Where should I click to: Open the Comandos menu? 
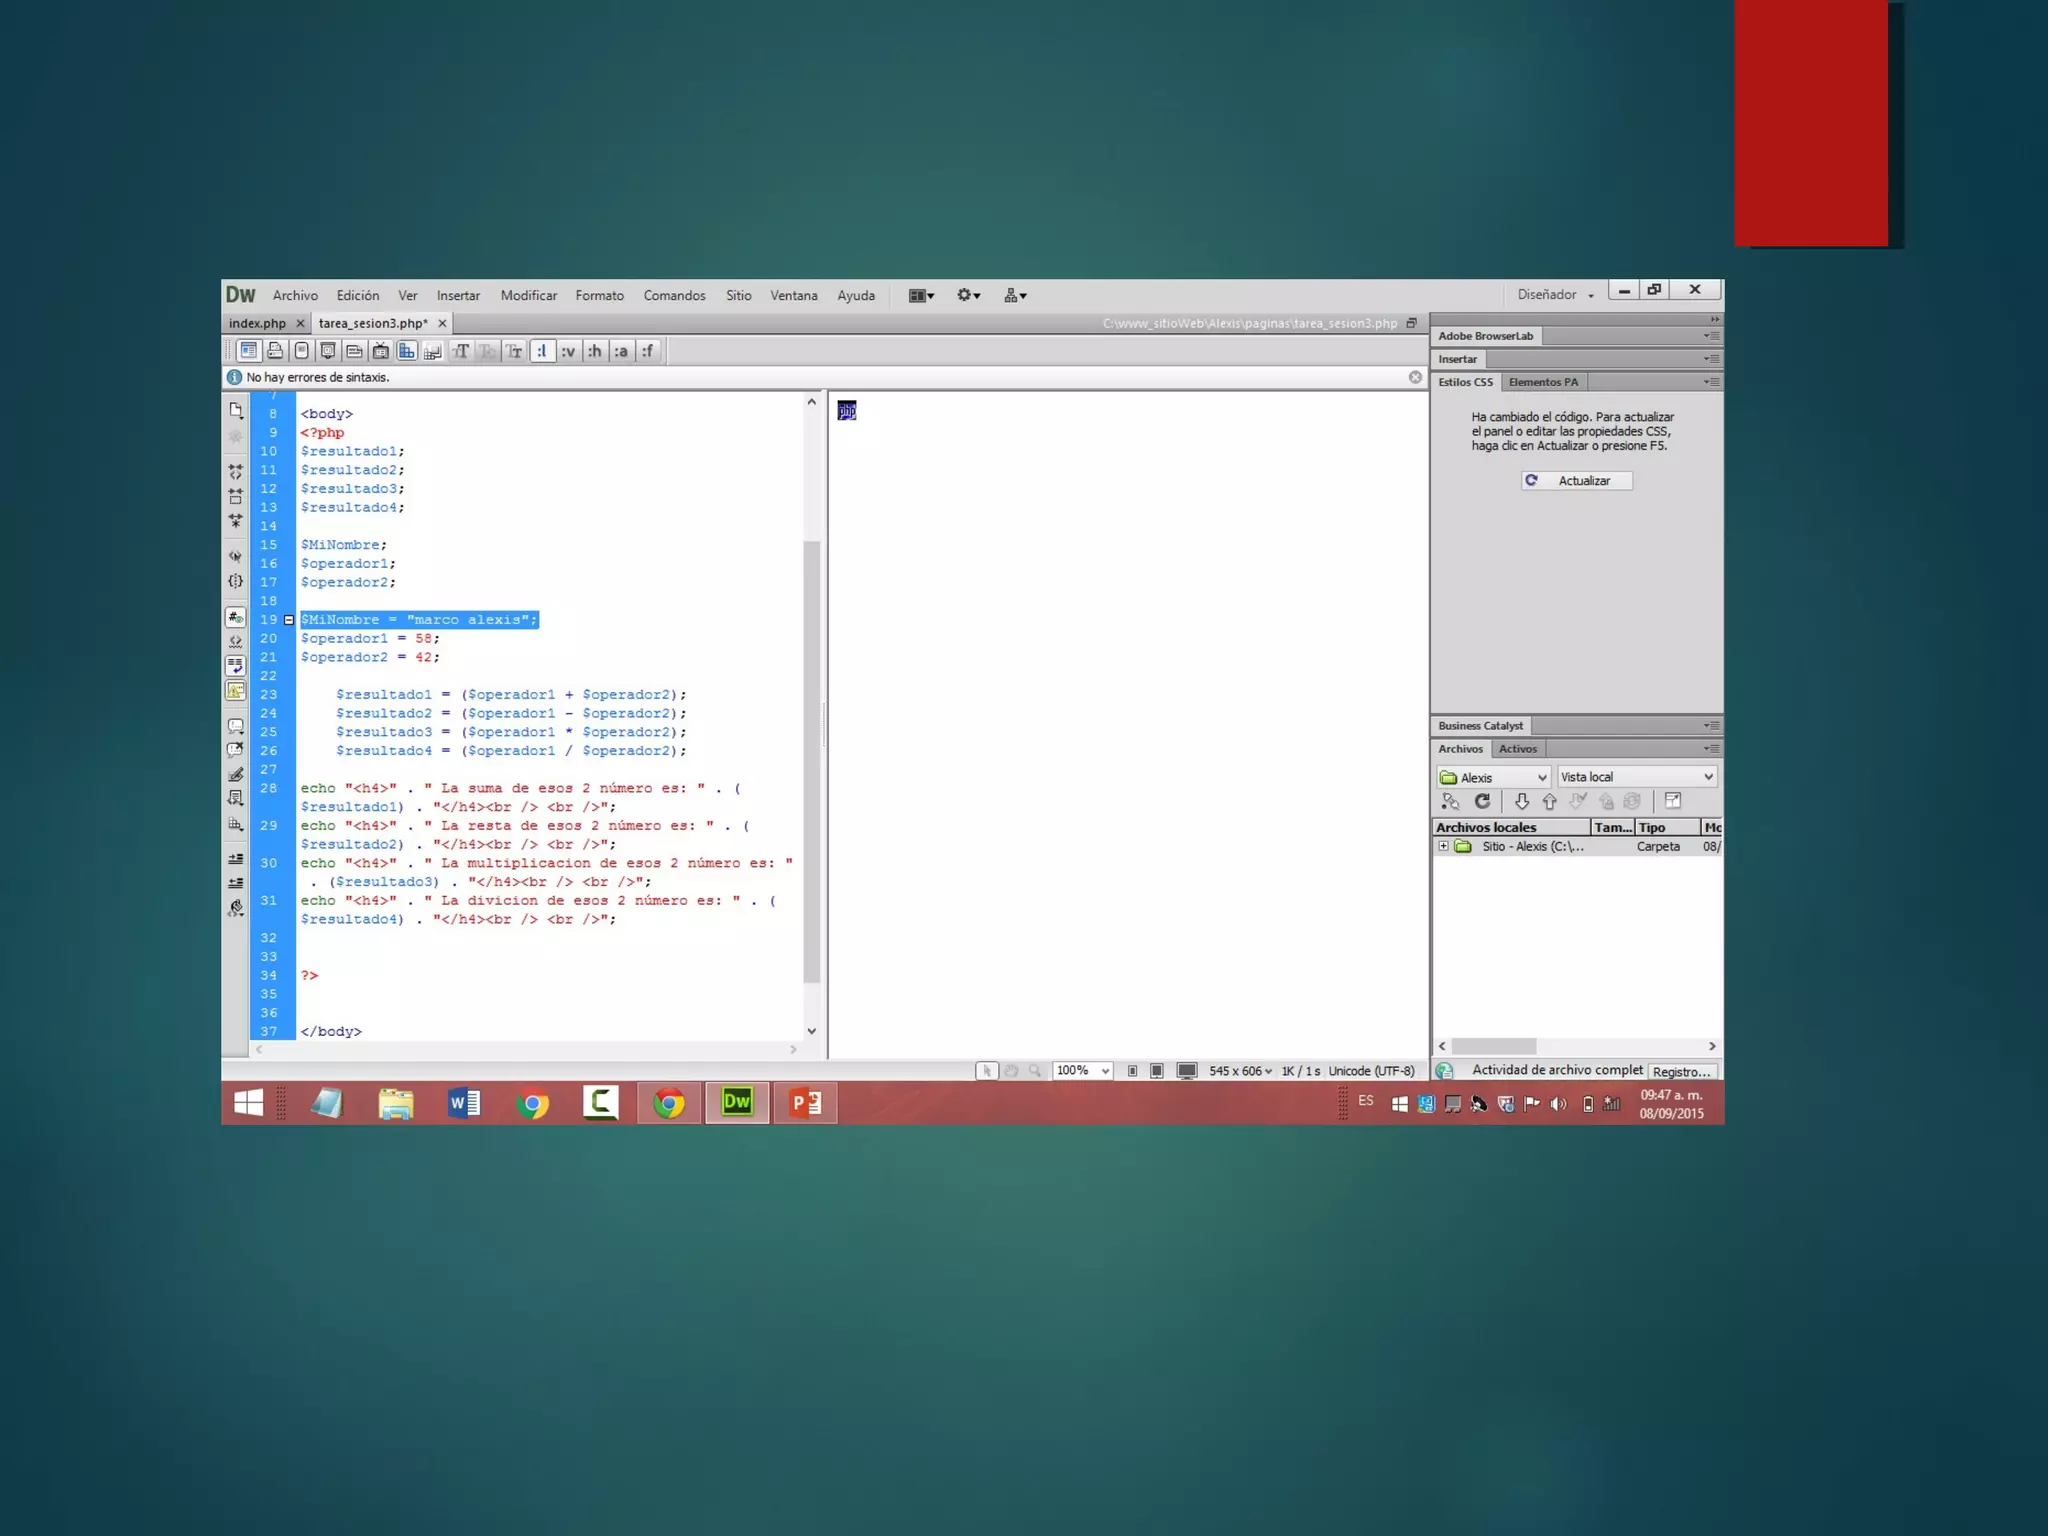coord(674,296)
